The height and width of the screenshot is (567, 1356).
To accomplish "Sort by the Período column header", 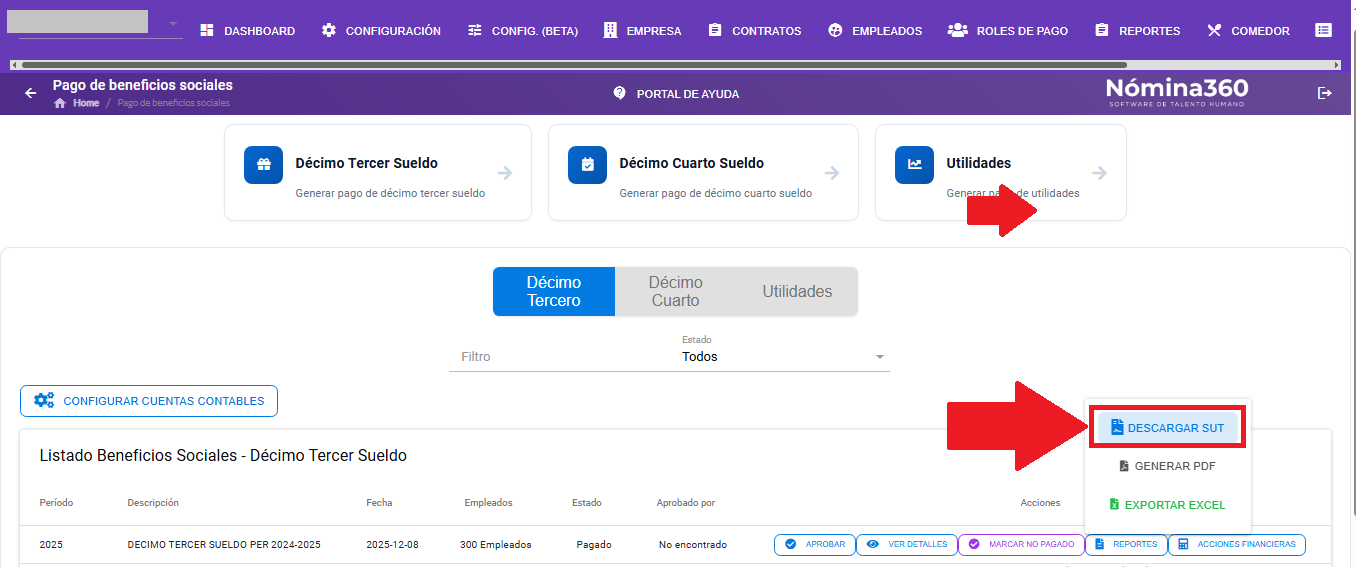I will (x=57, y=503).
